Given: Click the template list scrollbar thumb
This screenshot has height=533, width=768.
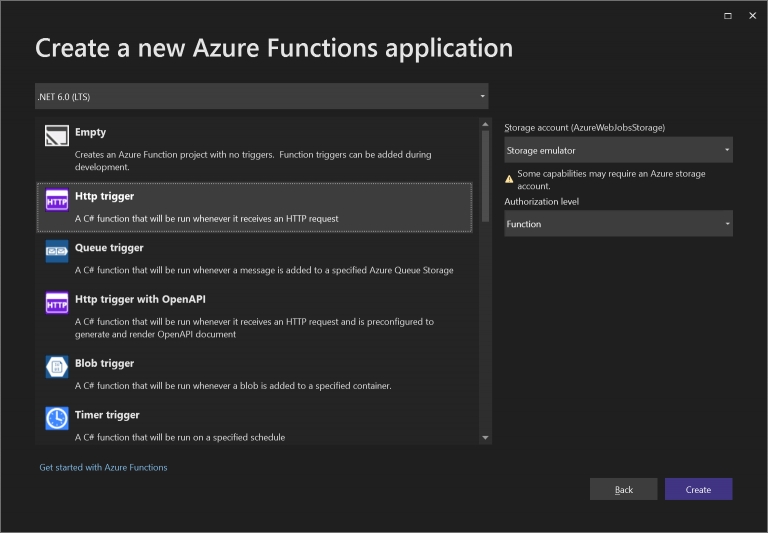Looking at the screenshot, I should 485,176.
